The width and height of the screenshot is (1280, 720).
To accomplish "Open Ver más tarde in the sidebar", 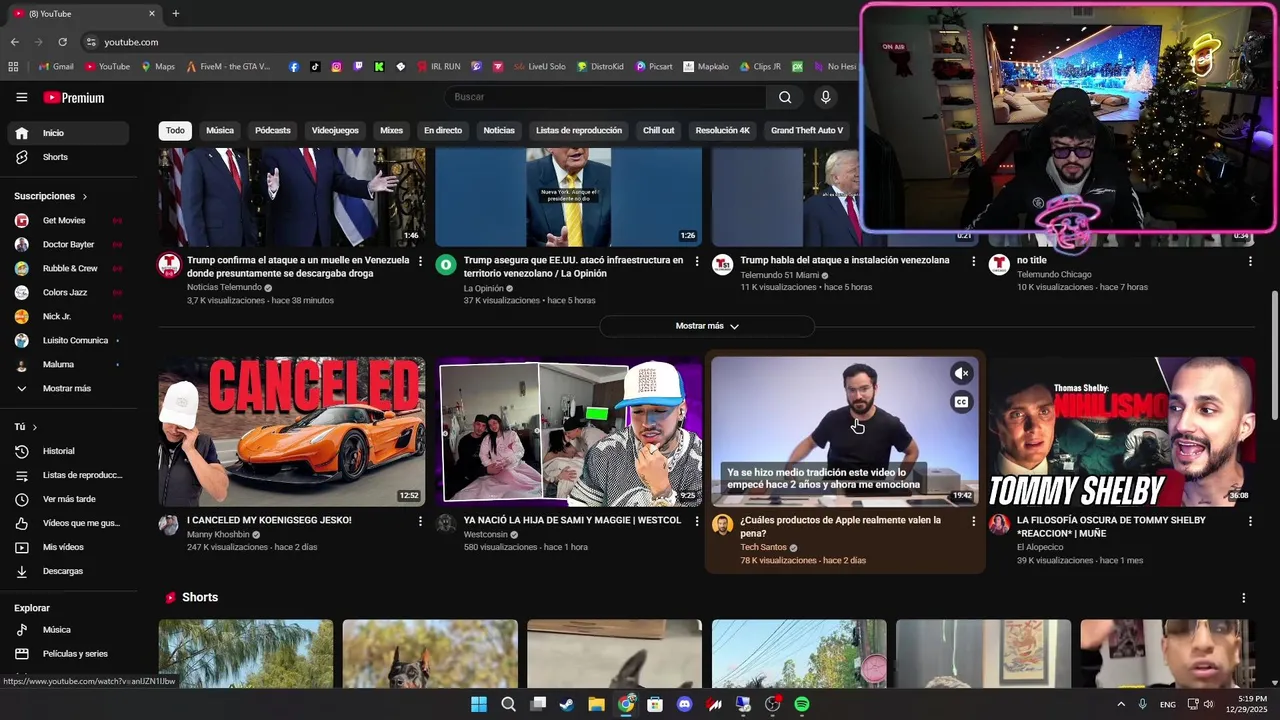I will [68, 499].
